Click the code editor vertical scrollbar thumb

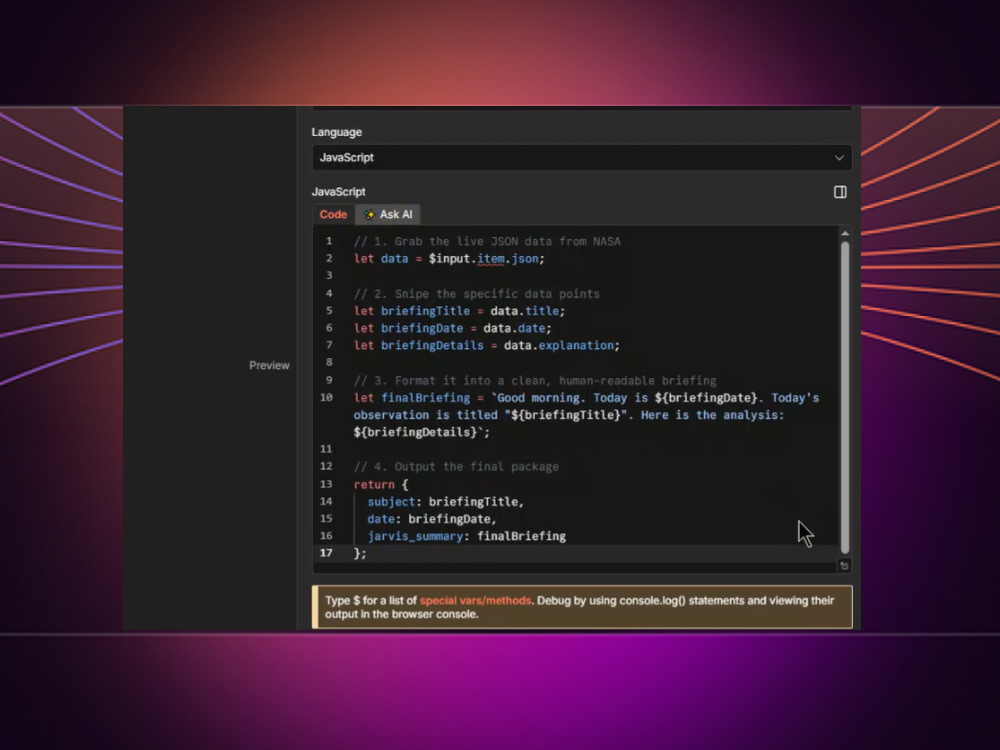tap(844, 397)
